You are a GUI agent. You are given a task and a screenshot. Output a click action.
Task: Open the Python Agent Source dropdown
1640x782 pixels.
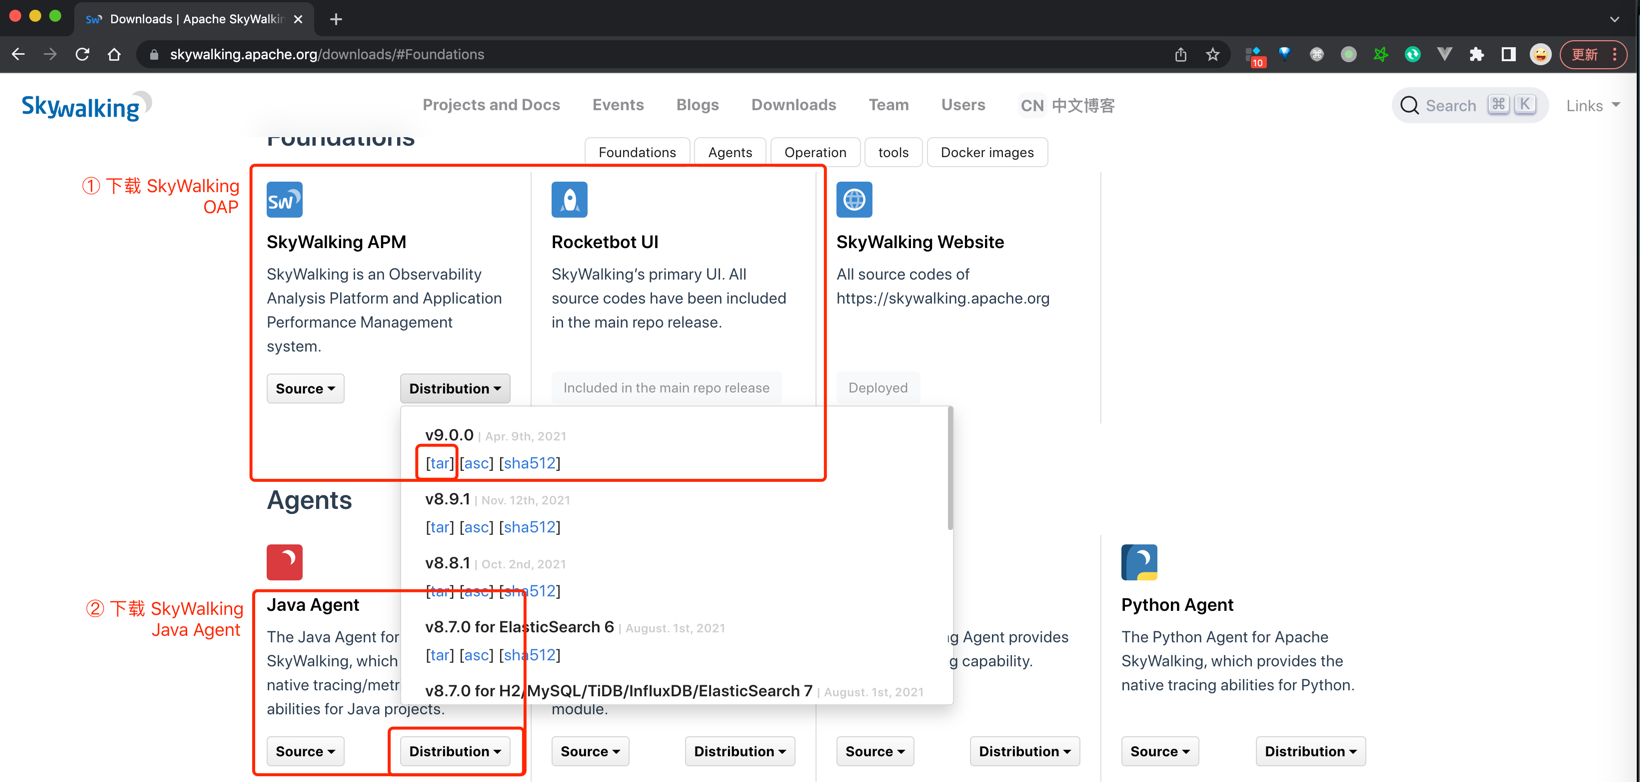point(1160,751)
